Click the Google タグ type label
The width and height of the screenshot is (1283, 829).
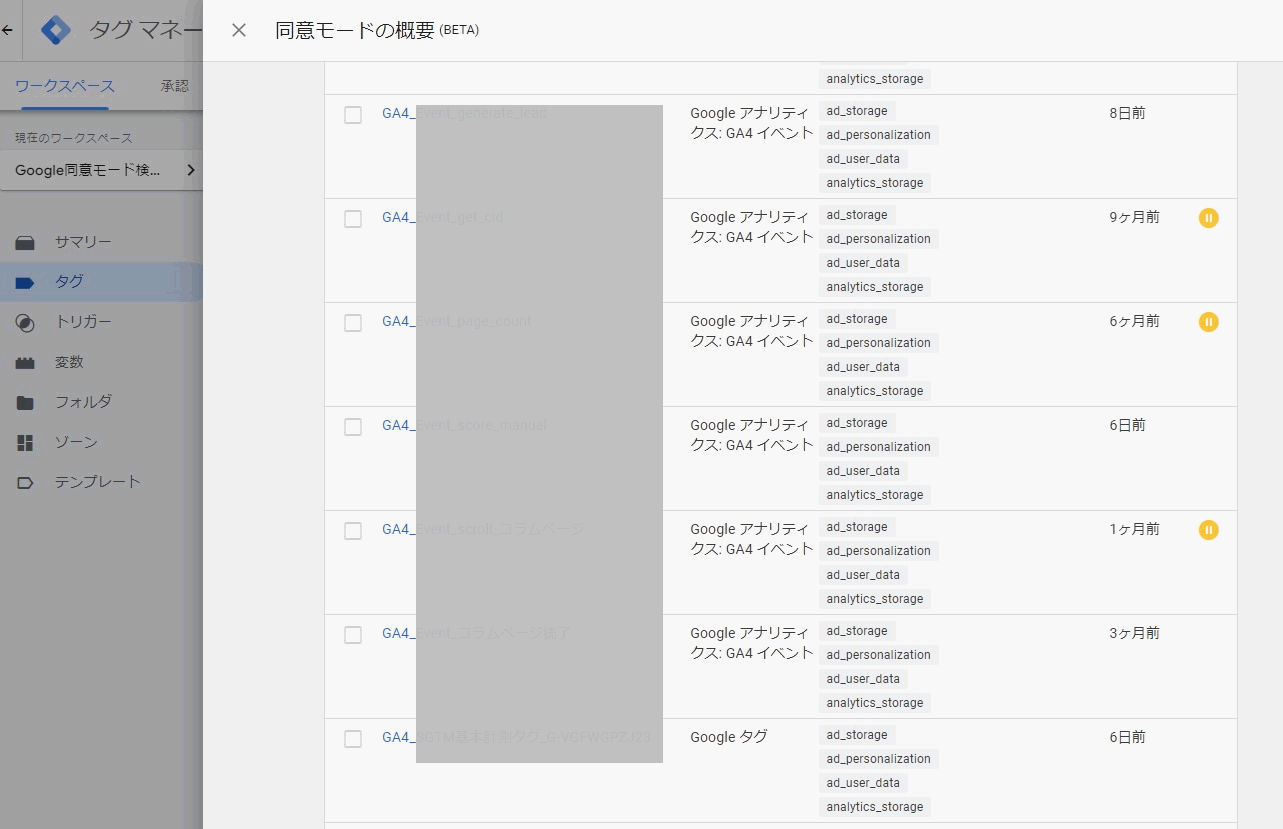click(729, 737)
